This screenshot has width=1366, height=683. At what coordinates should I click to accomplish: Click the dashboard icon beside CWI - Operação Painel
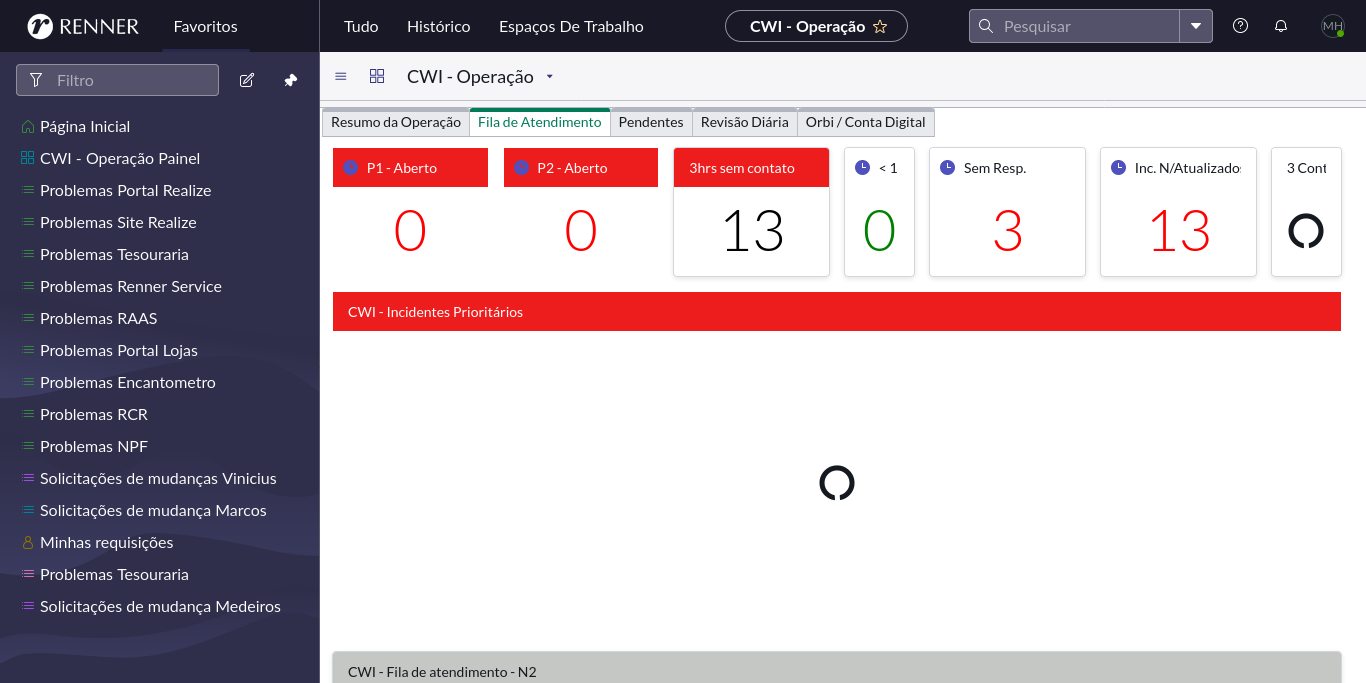tap(28, 158)
